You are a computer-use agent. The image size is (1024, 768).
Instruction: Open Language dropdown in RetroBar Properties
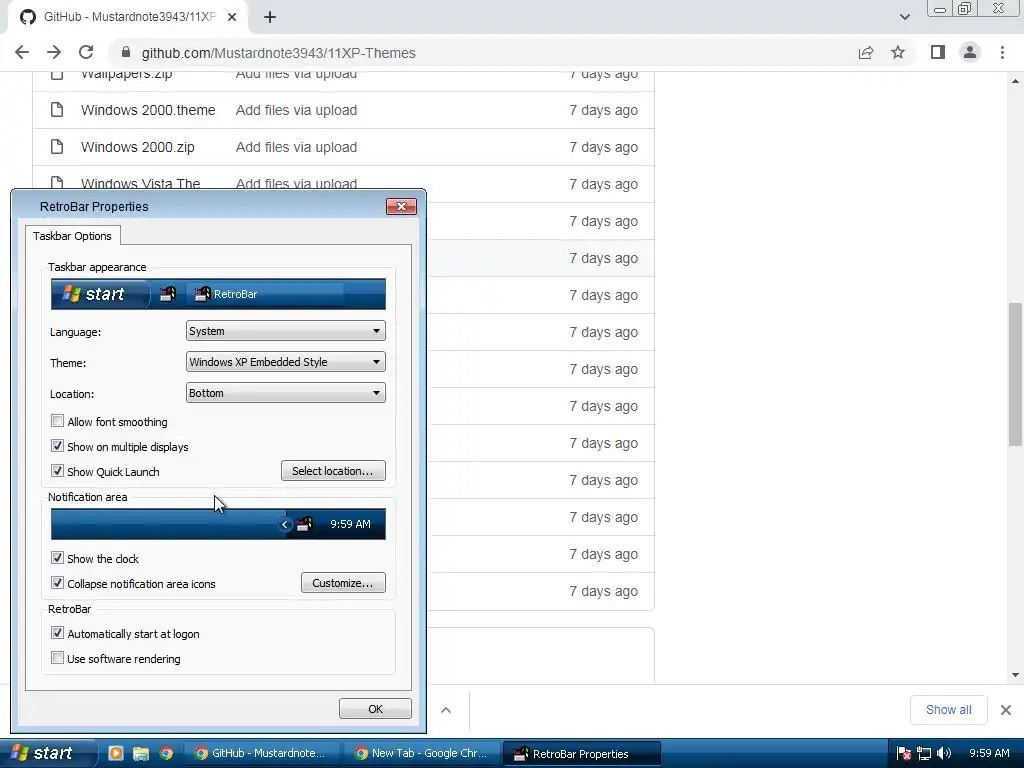coord(285,331)
